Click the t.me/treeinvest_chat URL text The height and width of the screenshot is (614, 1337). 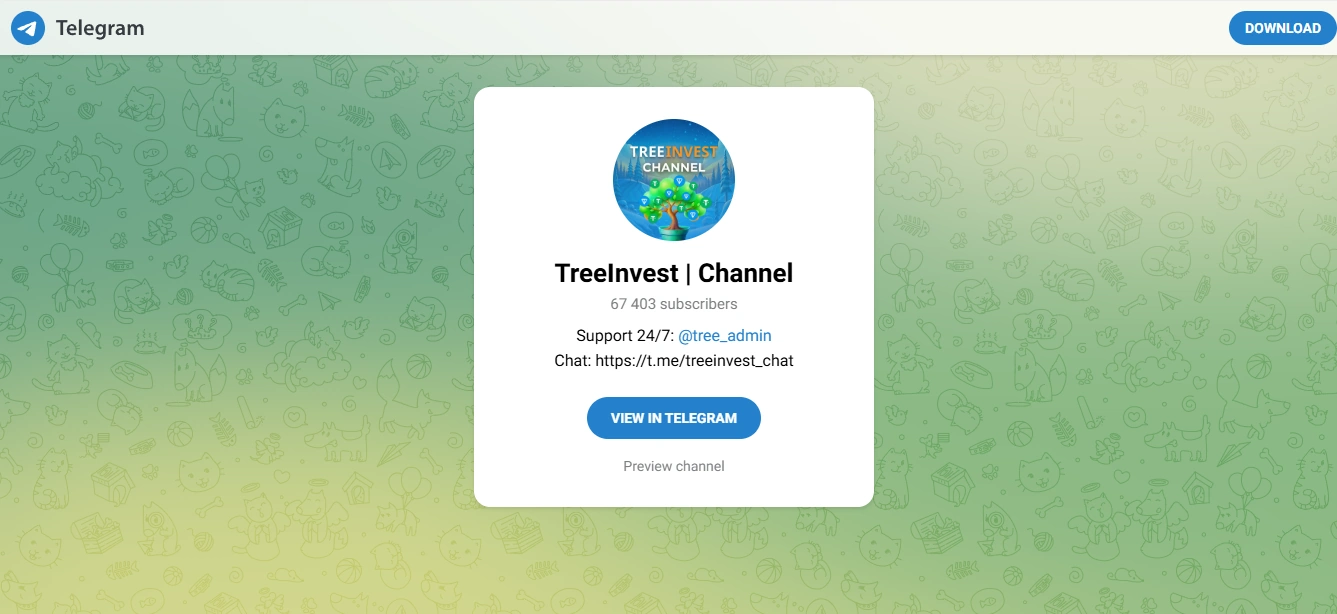point(695,360)
